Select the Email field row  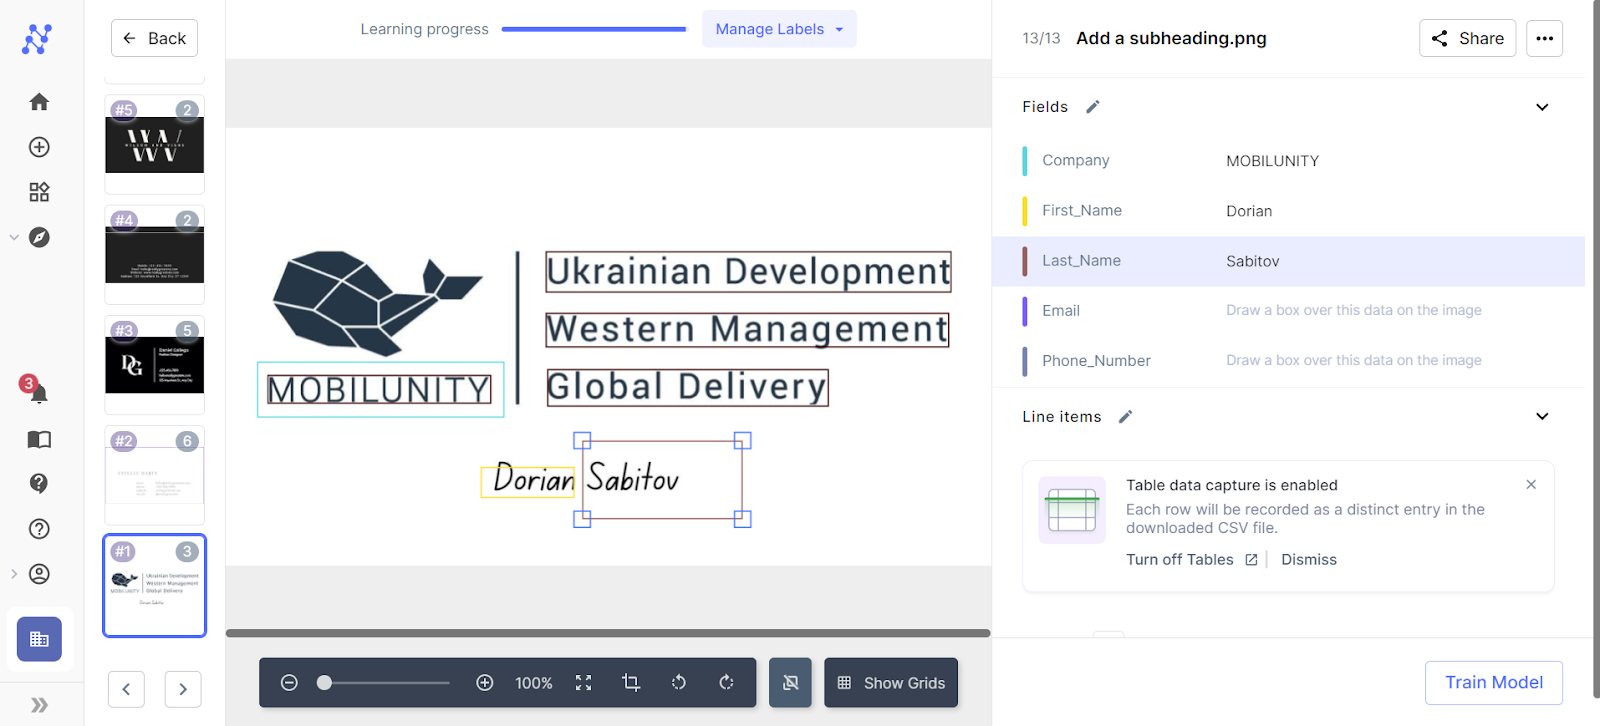tap(1288, 311)
